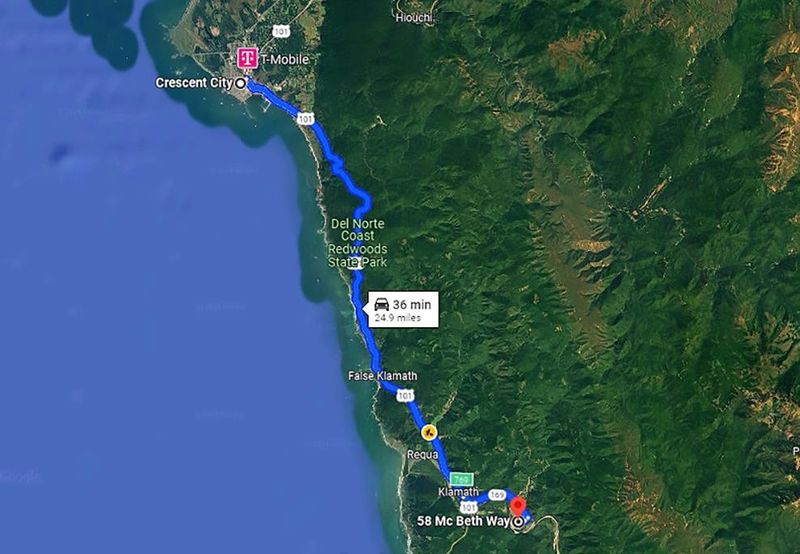Select the Hiouchi place label
The image size is (800, 554).
point(414,18)
